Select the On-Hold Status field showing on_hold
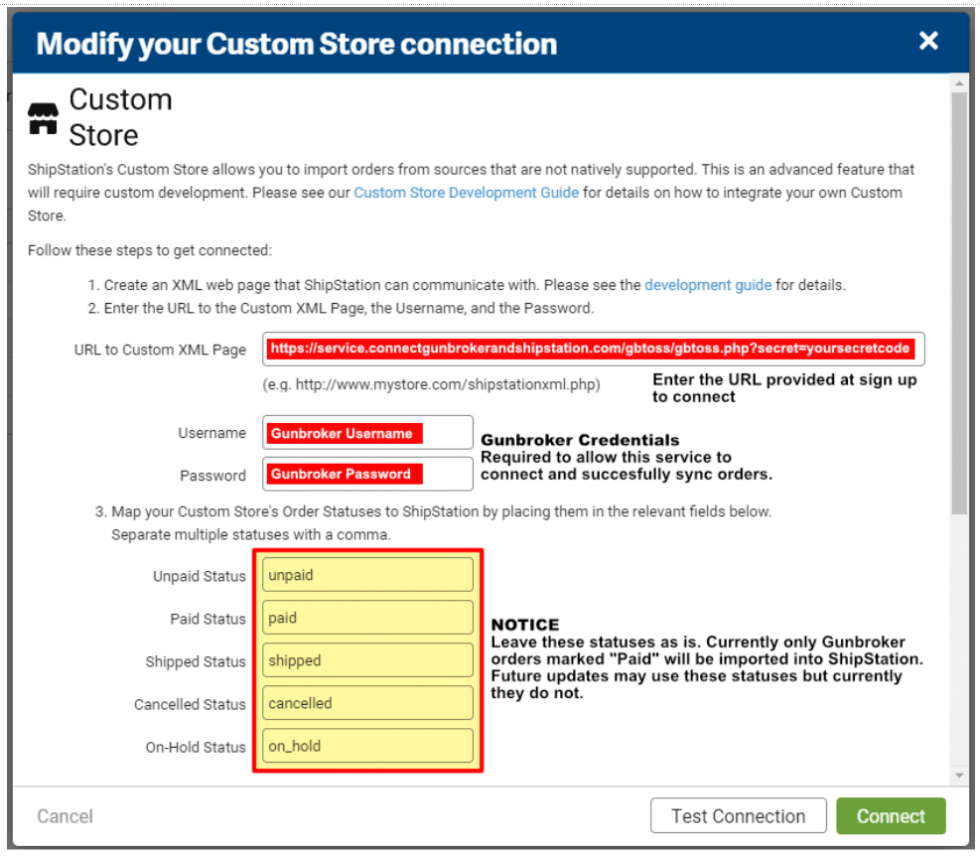This screenshot has height=856, width=980. pos(367,746)
